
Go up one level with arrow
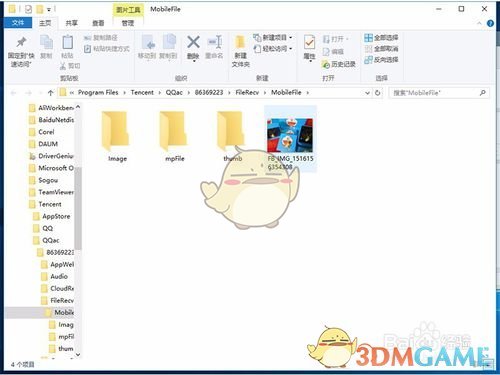point(50,93)
